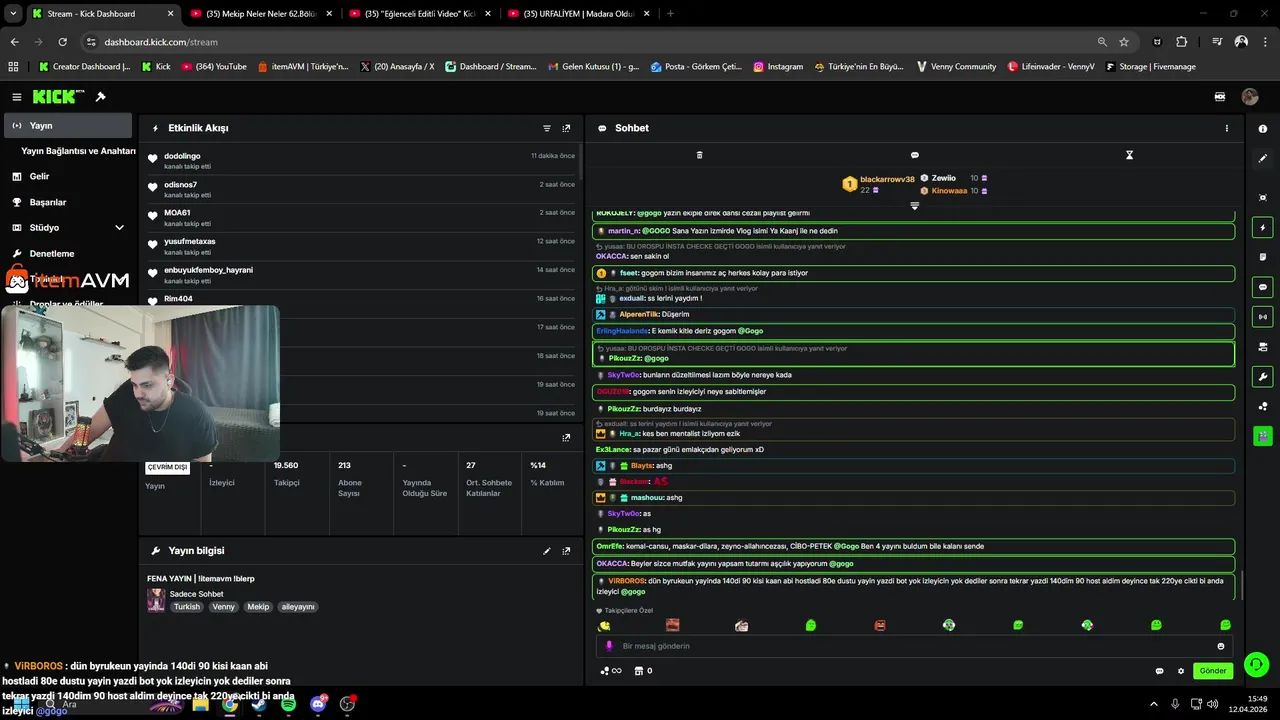Click the info icon in right sidebar

[x=1263, y=129]
